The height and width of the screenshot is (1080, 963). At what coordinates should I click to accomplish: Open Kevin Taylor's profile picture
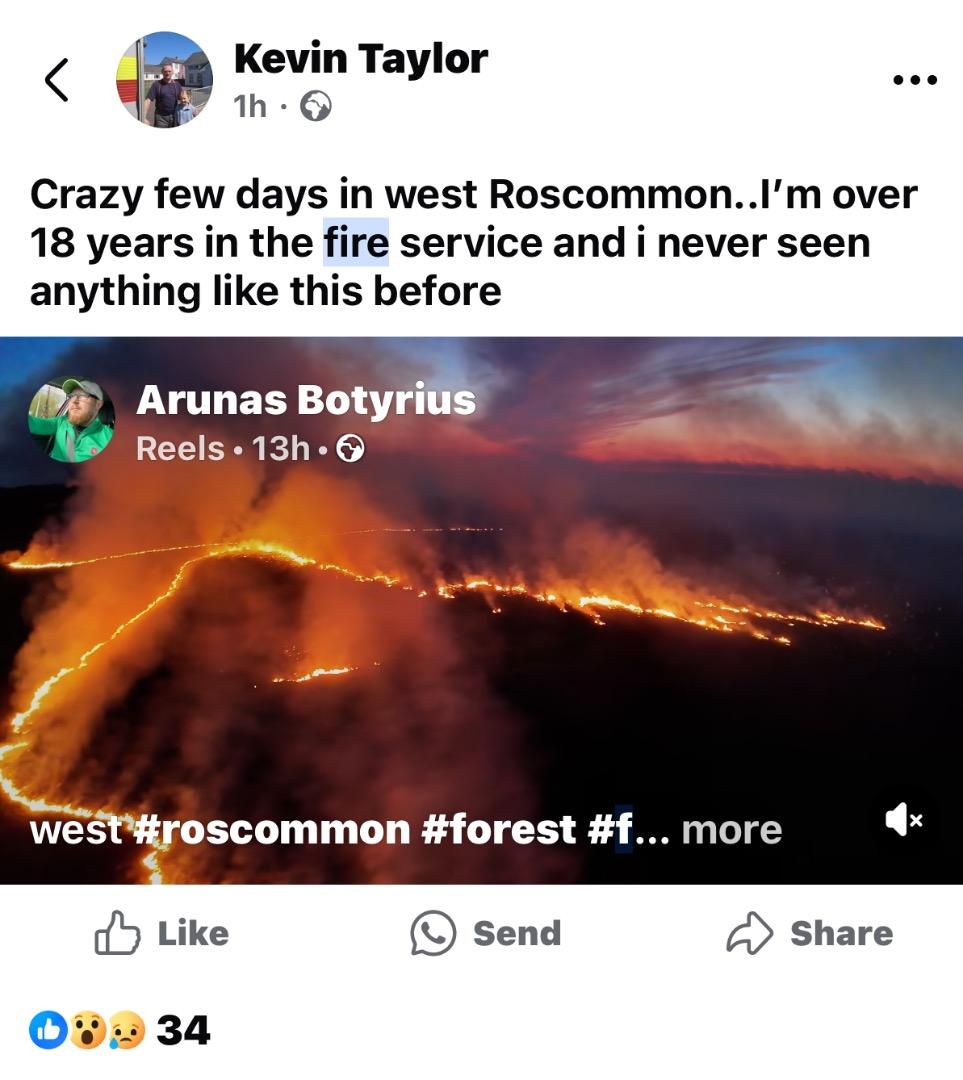coord(164,80)
